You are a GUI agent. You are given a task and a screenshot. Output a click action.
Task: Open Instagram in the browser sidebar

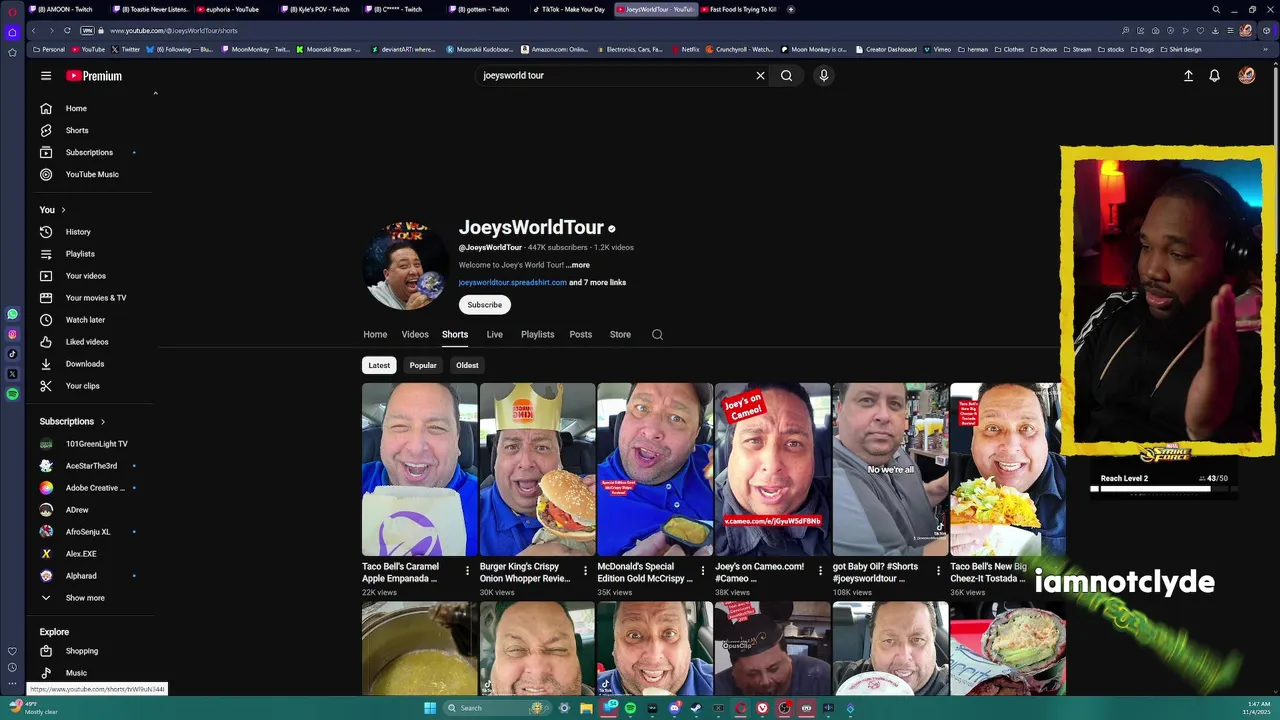coord(12,334)
